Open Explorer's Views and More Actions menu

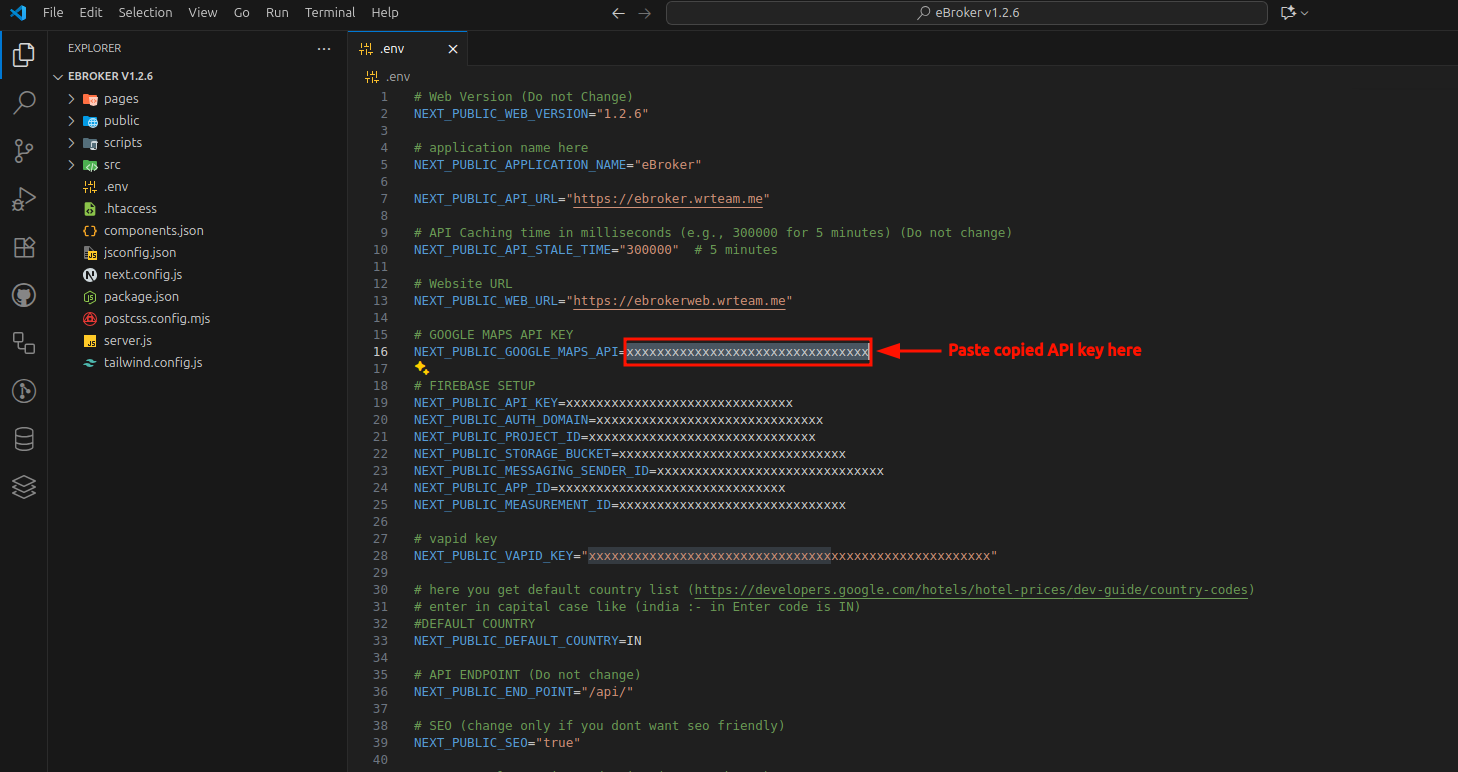323,48
